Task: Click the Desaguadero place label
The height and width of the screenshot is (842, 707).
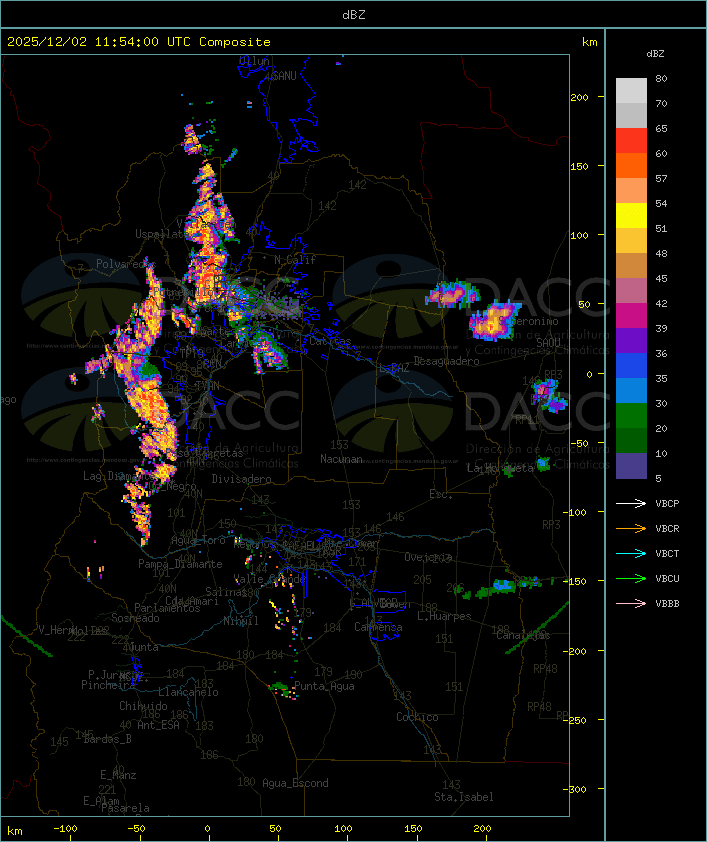Action: pos(446,361)
